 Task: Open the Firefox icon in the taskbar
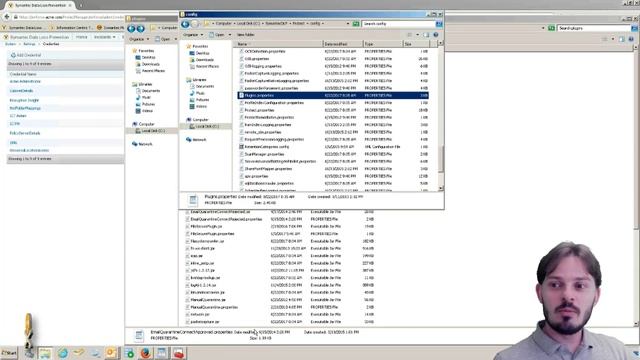point(145,353)
